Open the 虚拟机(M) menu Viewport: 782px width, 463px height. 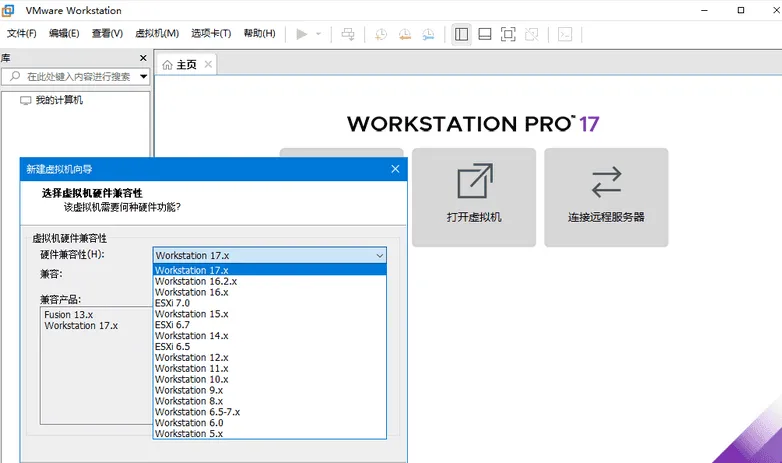[x=157, y=34]
